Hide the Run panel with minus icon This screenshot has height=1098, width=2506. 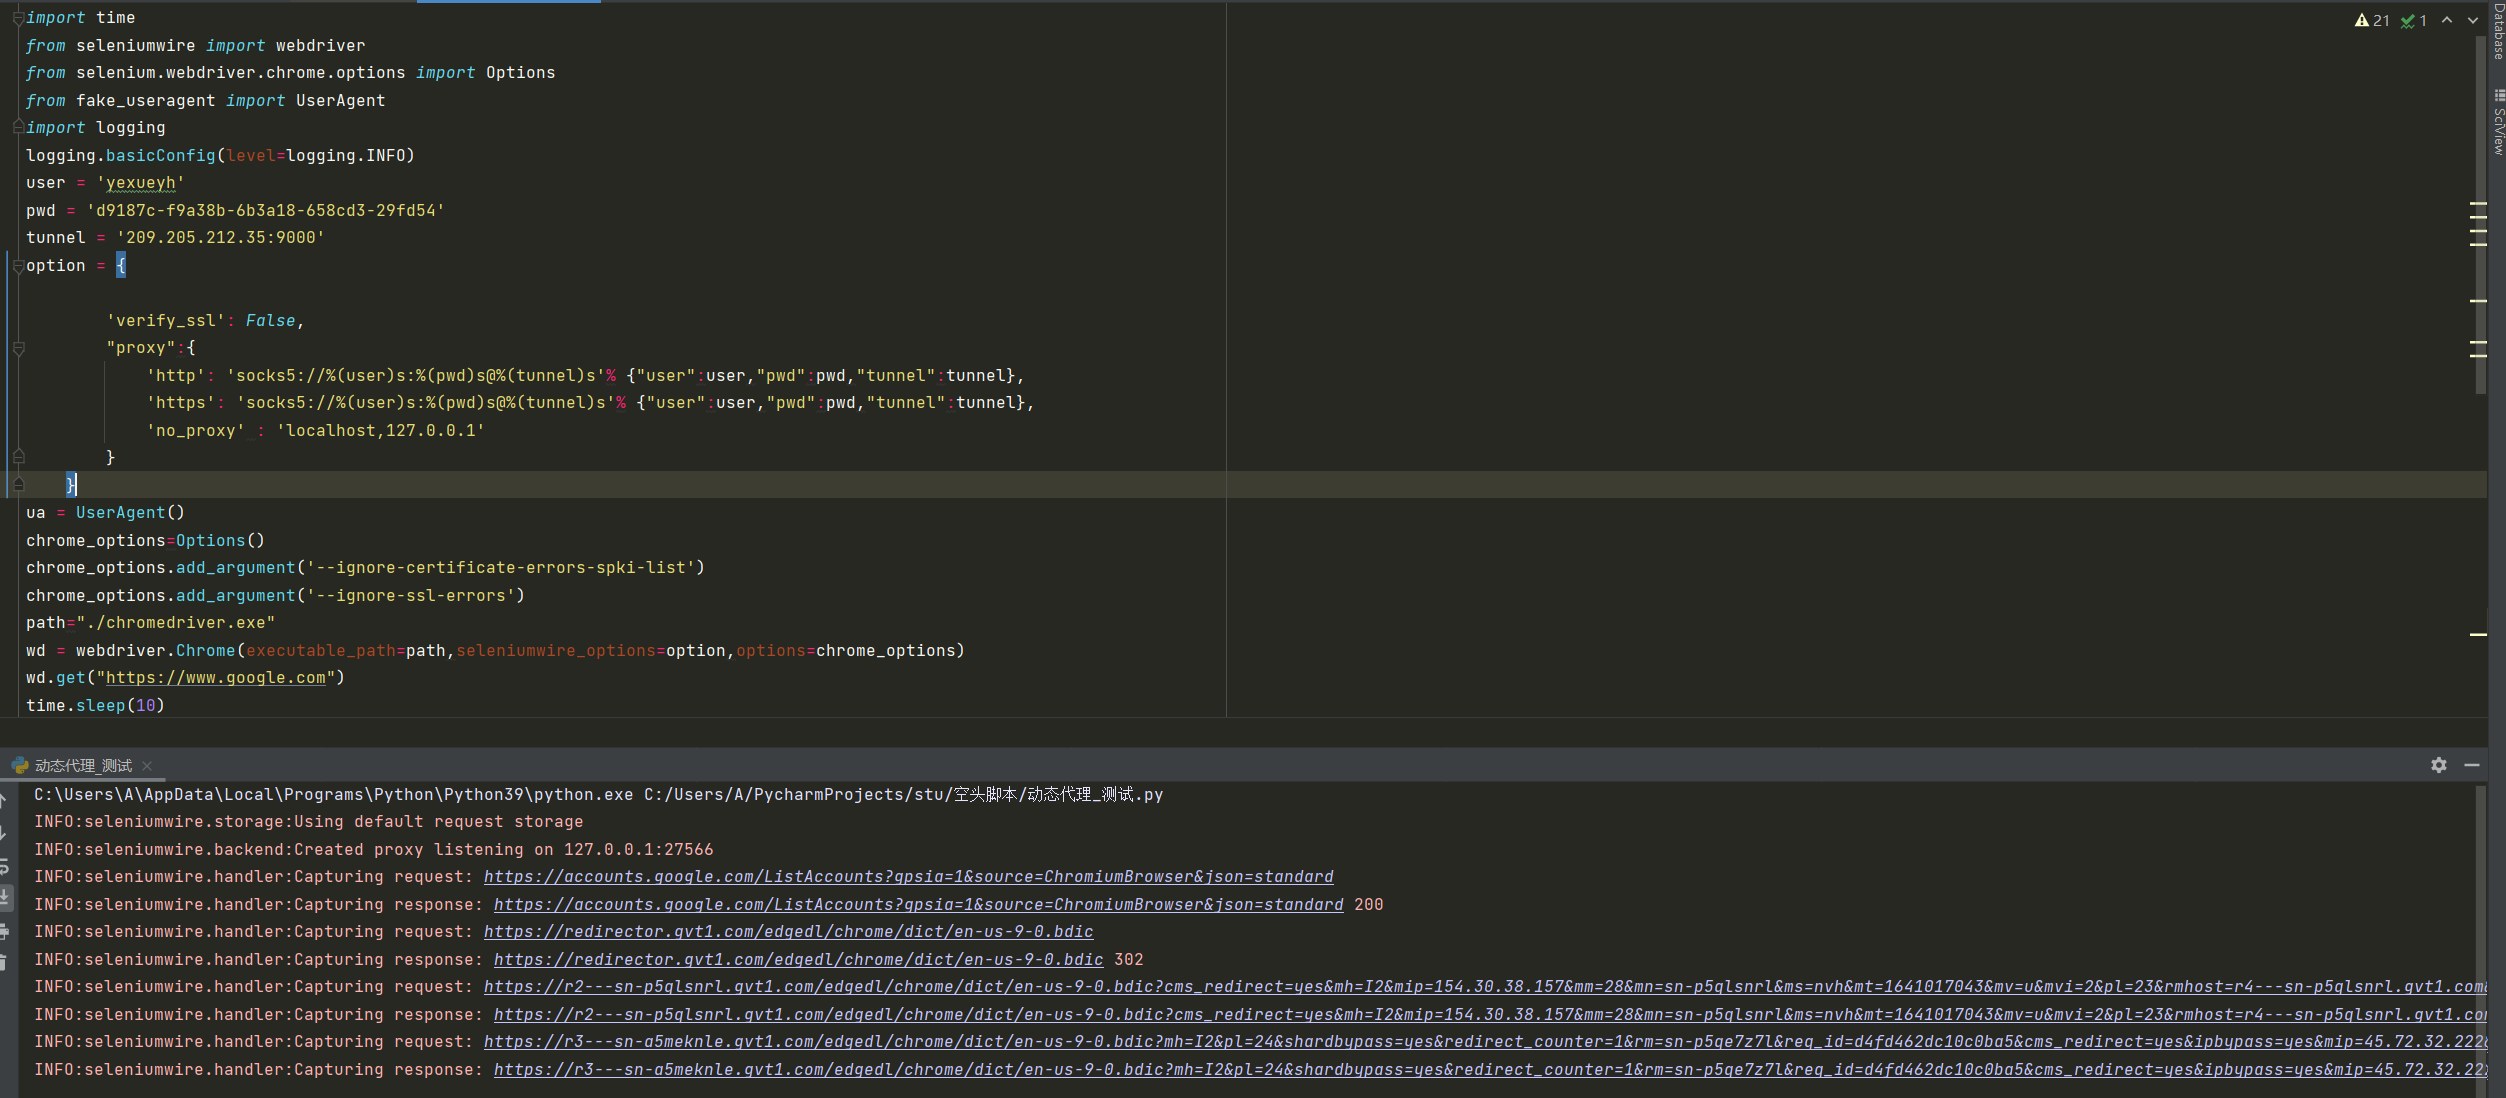point(2472,765)
